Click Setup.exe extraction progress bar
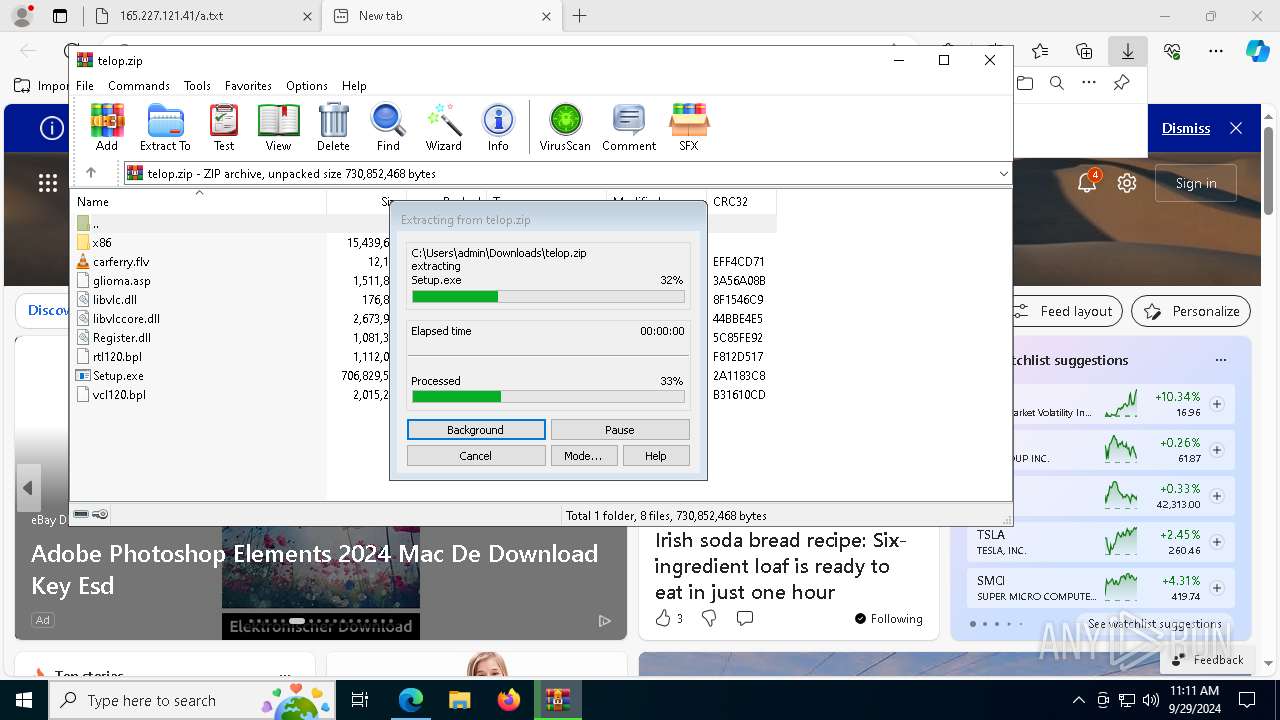The width and height of the screenshot is (1280, 720). (548, 297)
